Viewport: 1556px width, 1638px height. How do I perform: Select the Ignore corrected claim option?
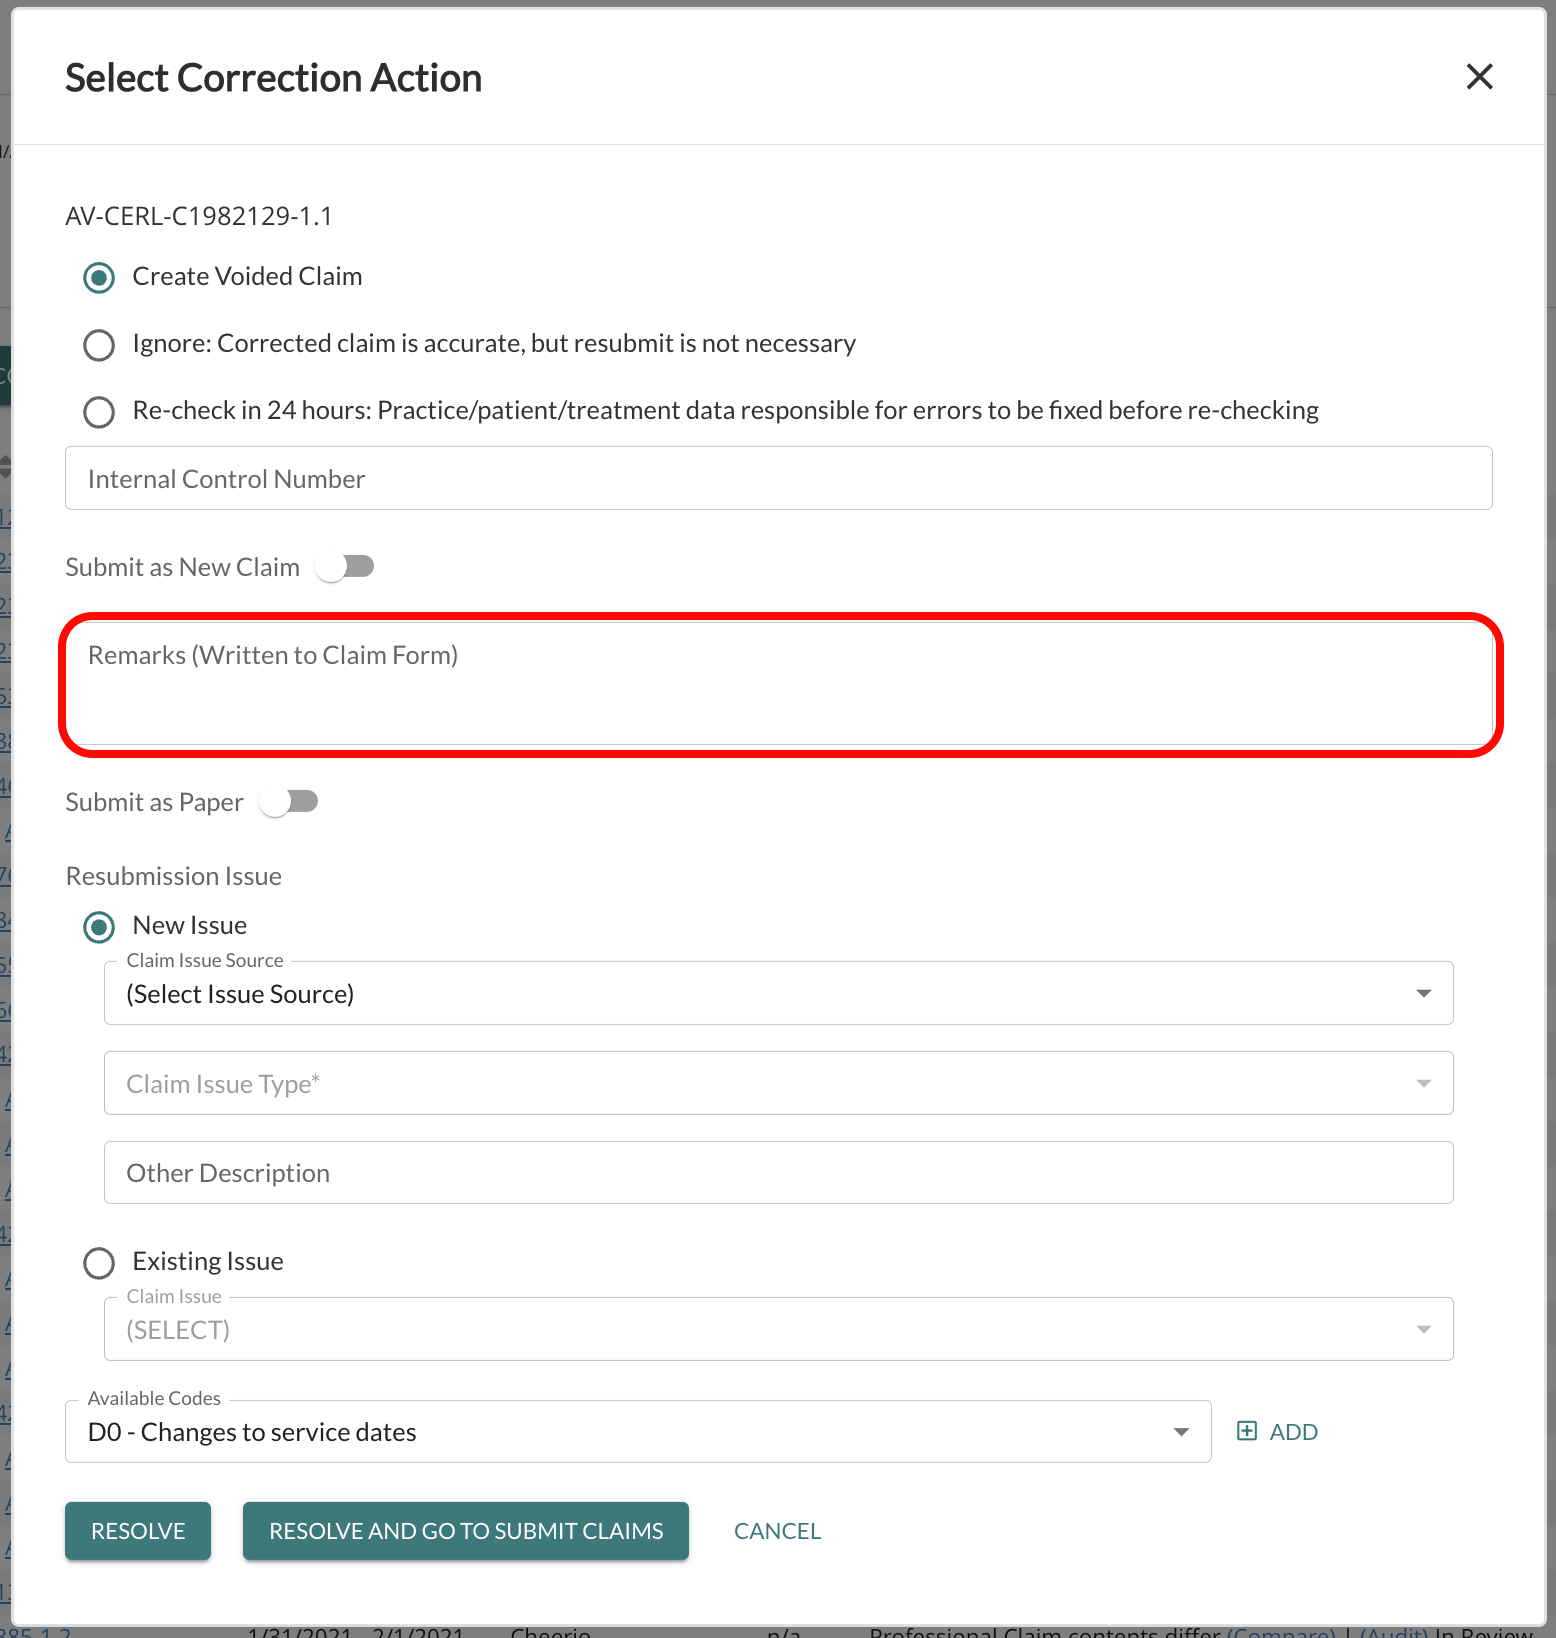point(98,344)
